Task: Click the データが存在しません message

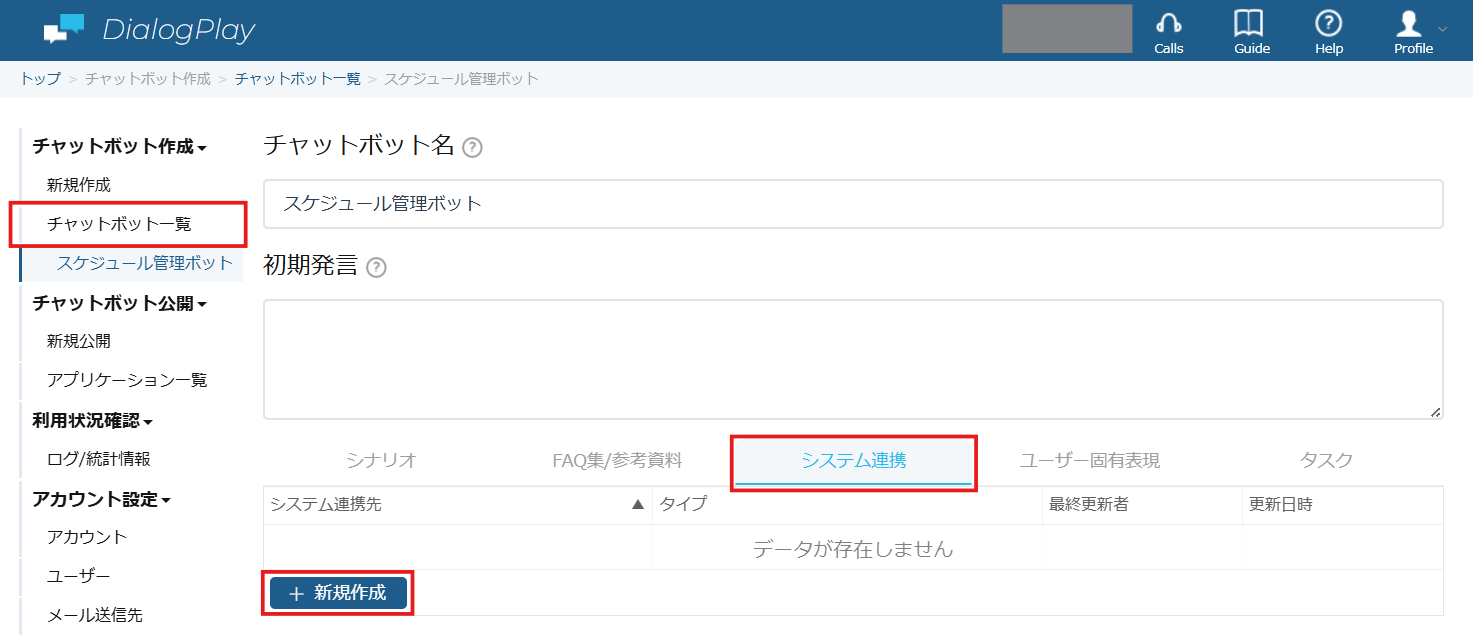Action: [853, 549]
